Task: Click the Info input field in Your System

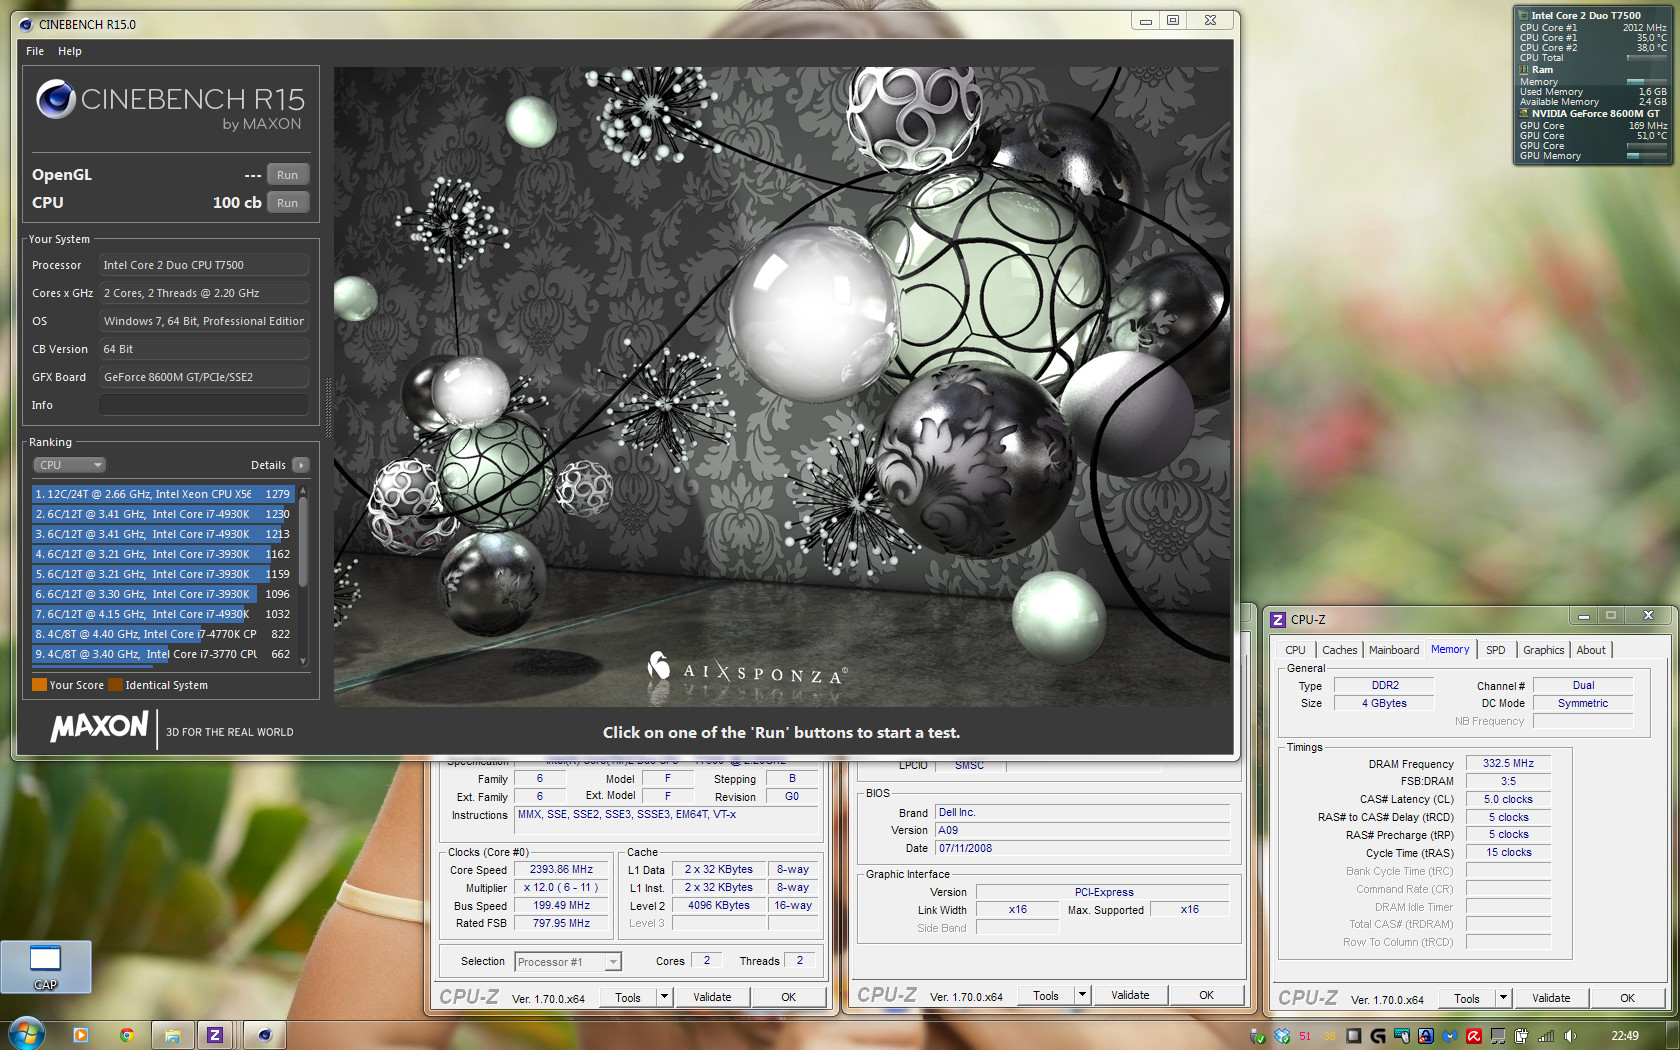Action: click(x=203, y=405)
